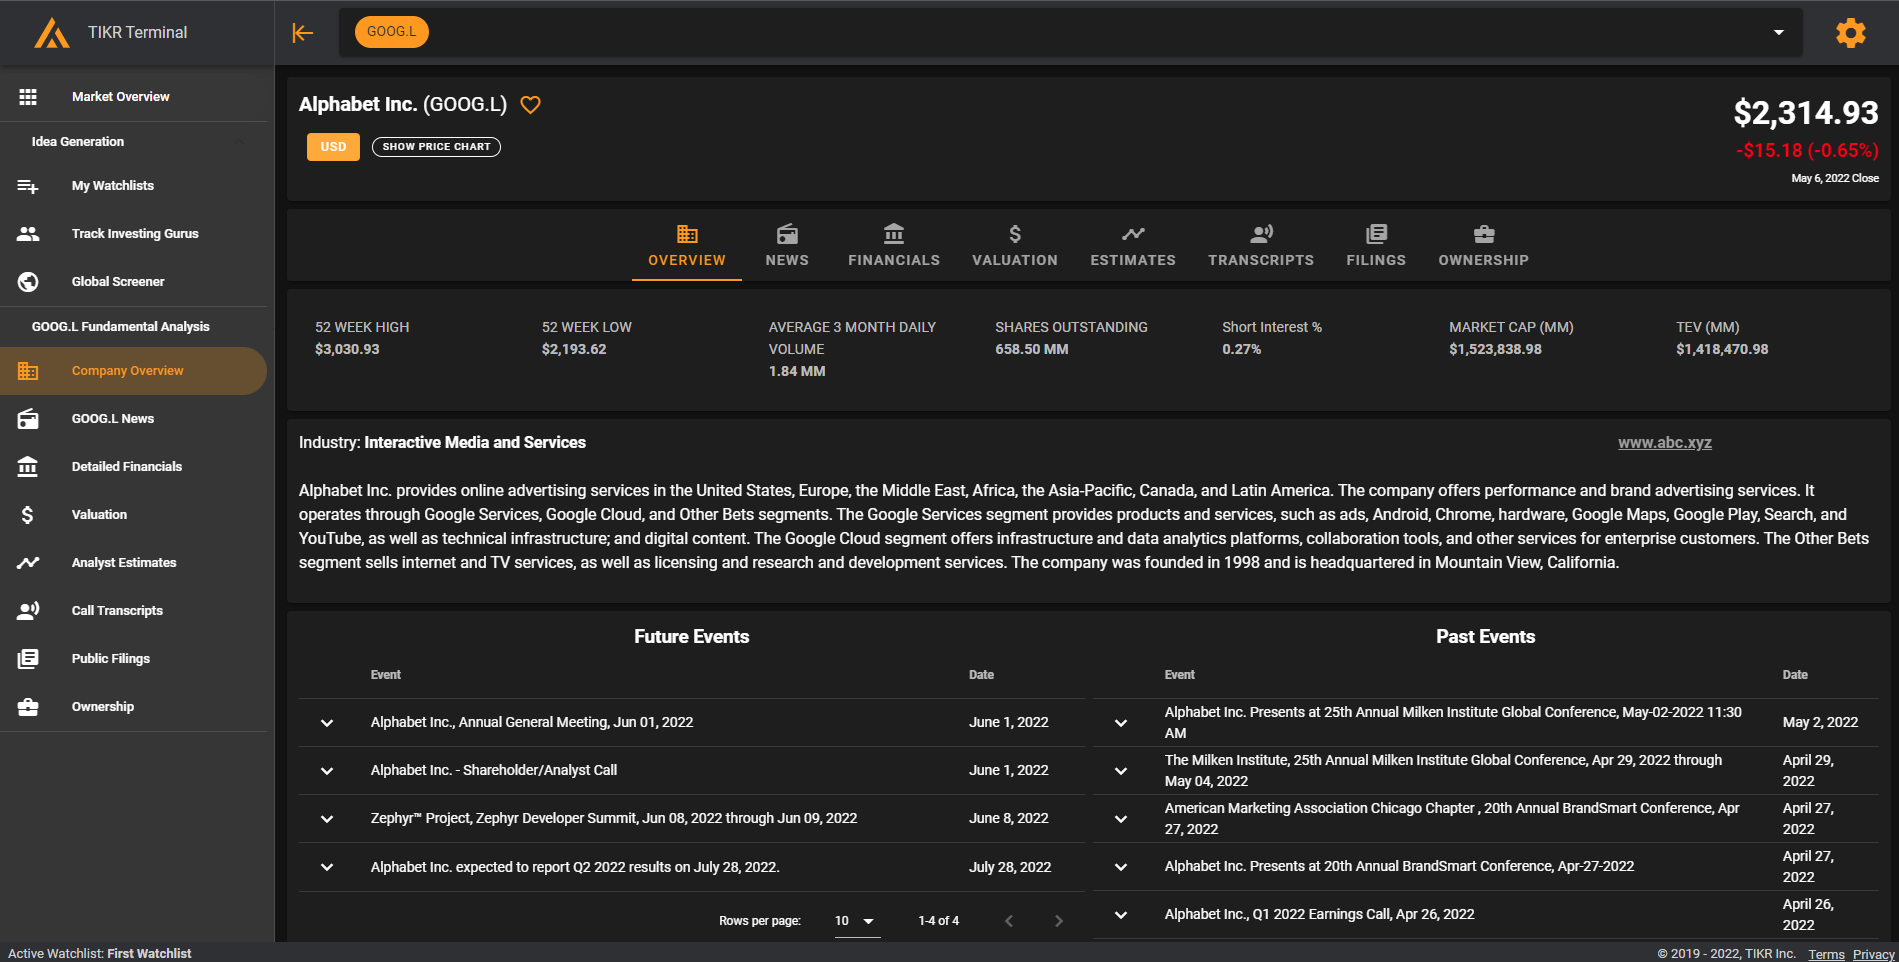The width and height of the screenshot is (1899, 962).
Task: Click the GOOG.L News radio icon in sidebar
Action: click(28, 419)
